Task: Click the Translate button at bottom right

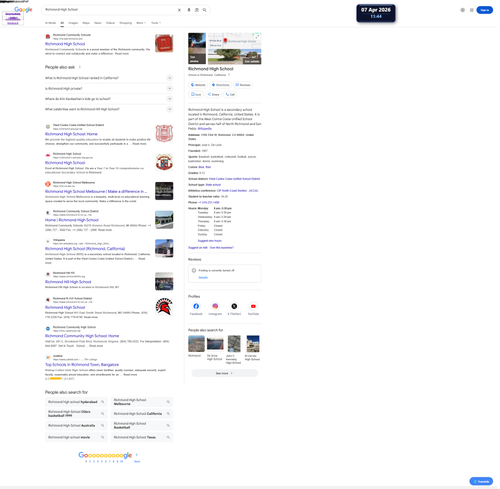Action: point(481,481)
